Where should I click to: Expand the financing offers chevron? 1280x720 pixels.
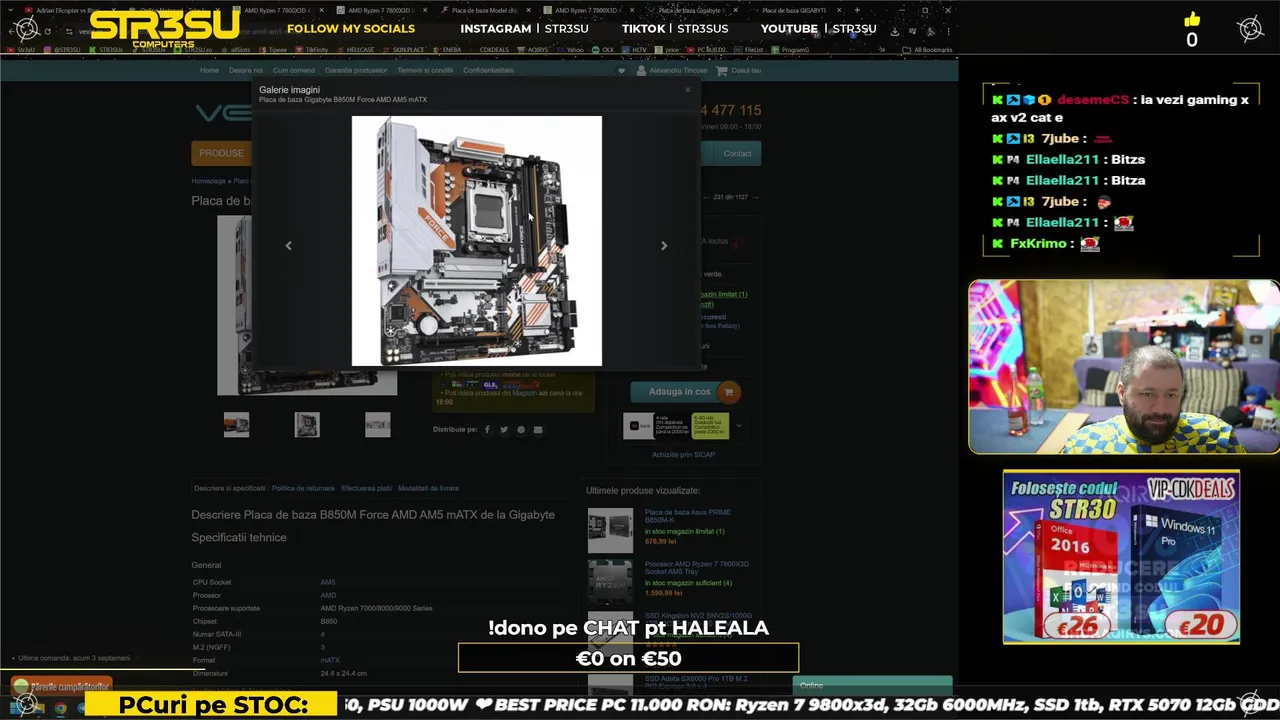coord(739,426)
